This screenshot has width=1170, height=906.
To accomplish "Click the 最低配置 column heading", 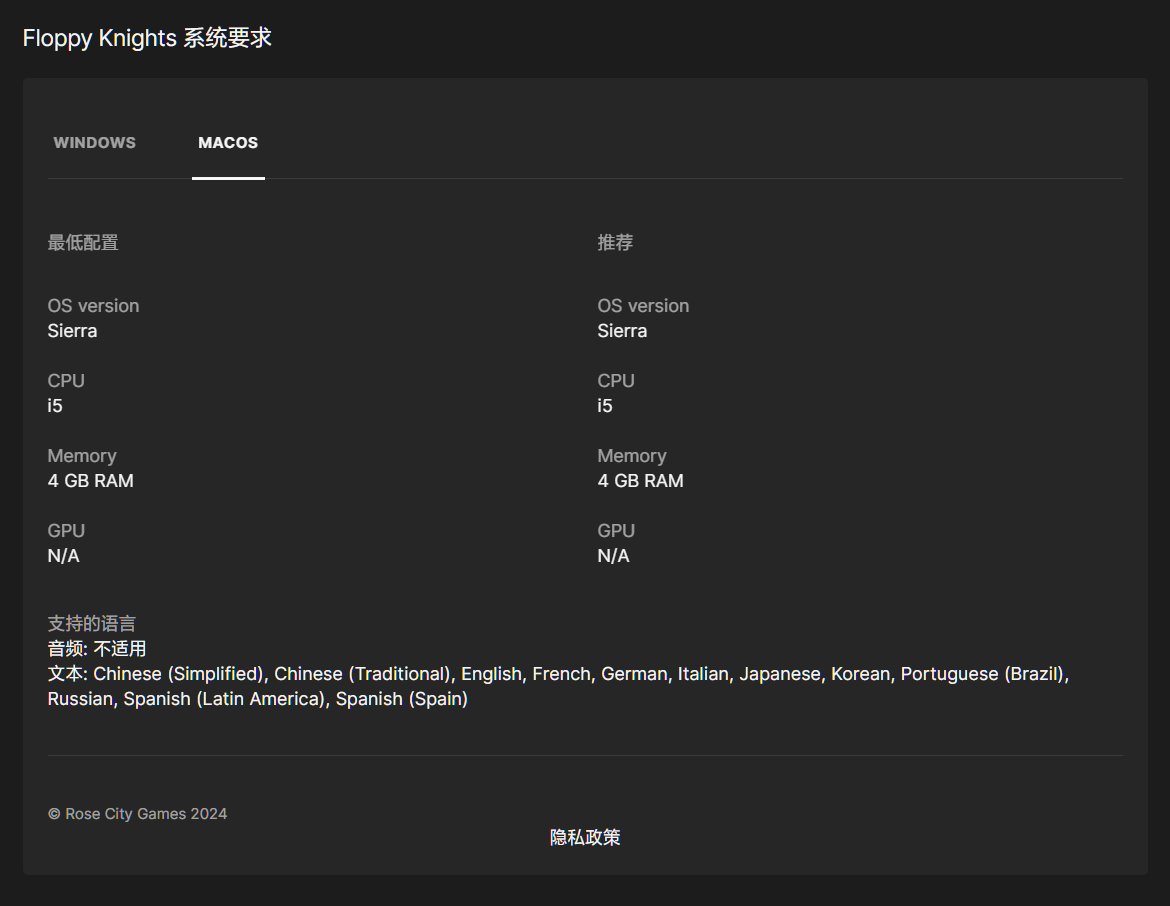I will coord(83,243).
